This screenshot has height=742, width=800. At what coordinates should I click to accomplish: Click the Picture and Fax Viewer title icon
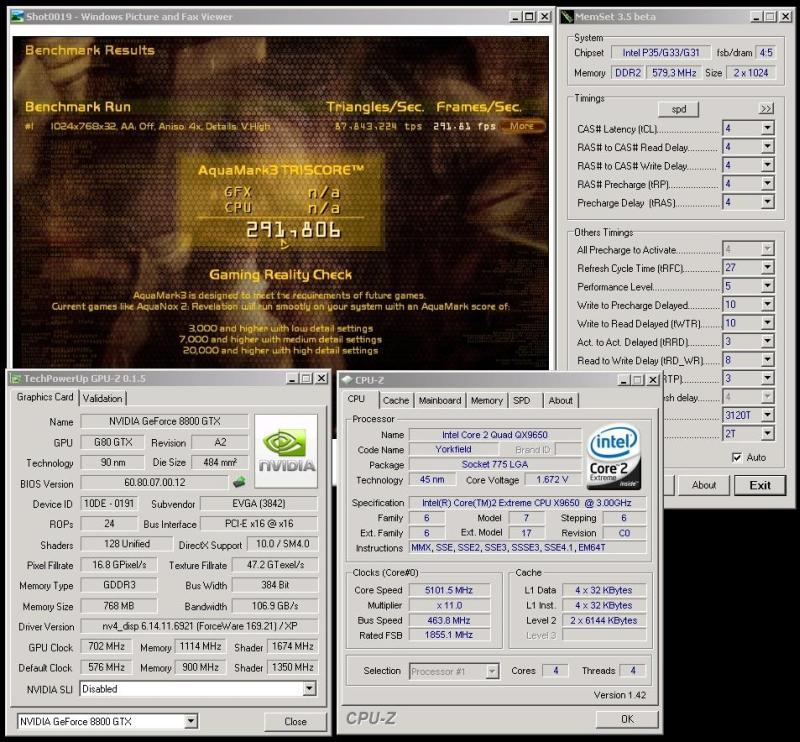coord(17,16)
